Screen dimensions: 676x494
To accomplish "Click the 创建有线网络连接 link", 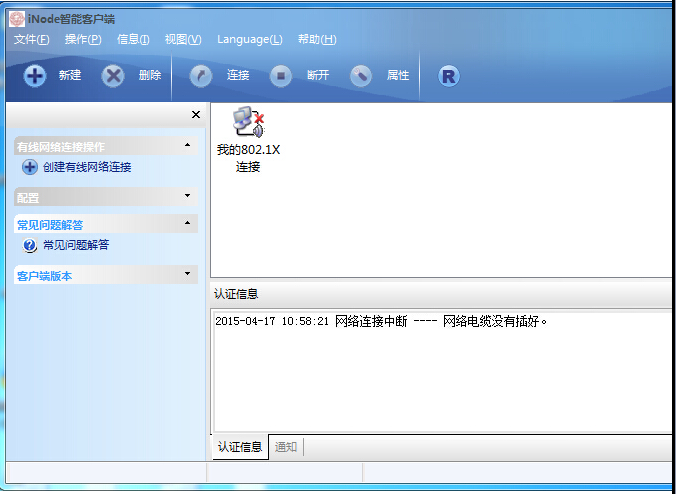I will [87, 167].
